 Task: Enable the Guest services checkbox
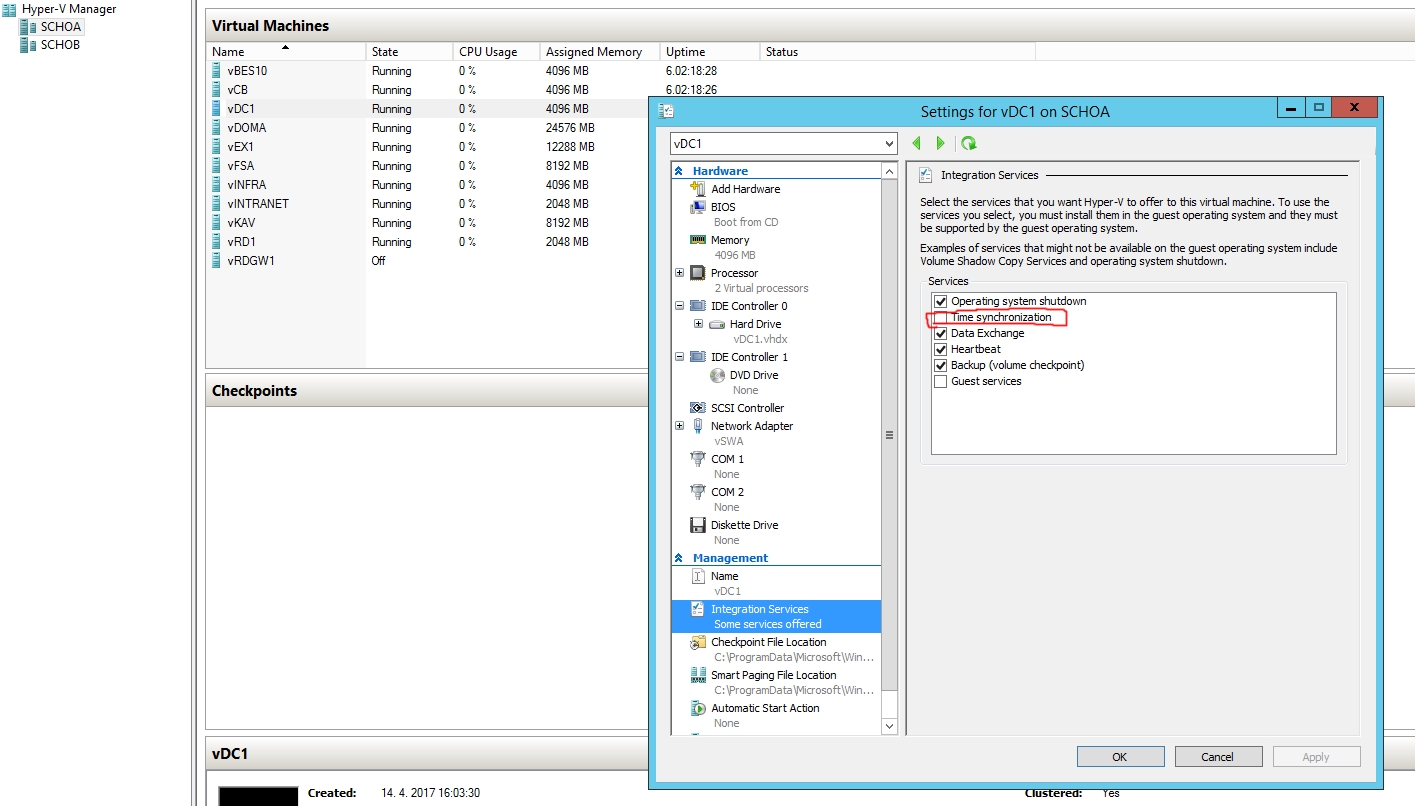tap(940, 381)
